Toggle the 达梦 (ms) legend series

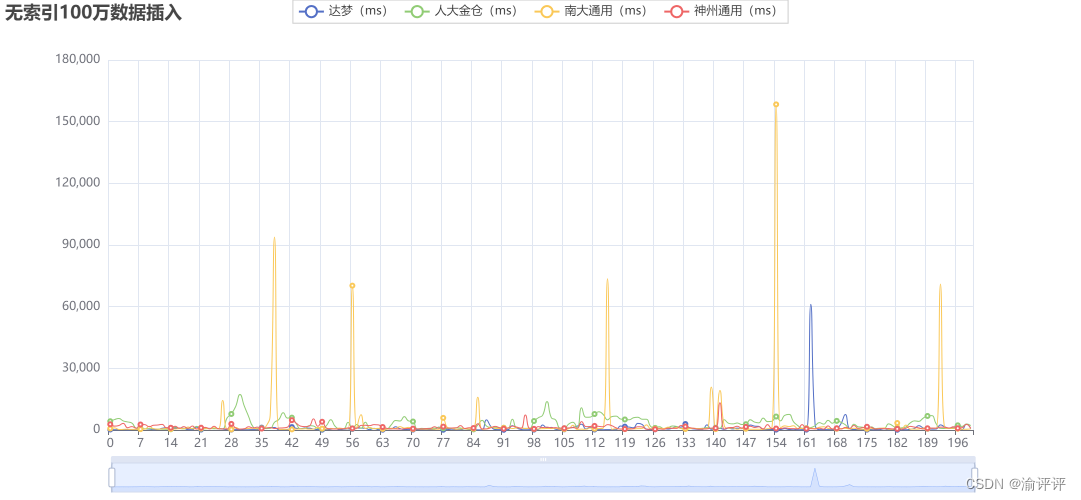[x=346, y=11]
